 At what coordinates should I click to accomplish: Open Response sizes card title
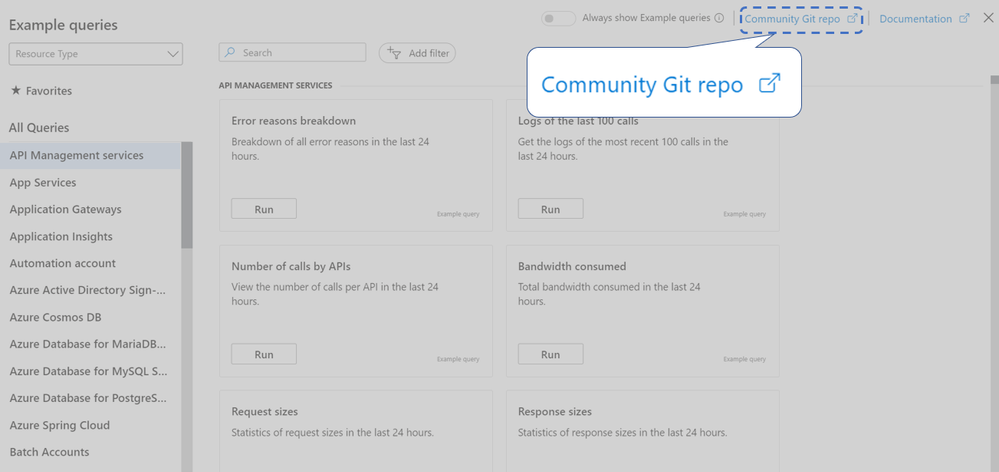tap(555, 411)
